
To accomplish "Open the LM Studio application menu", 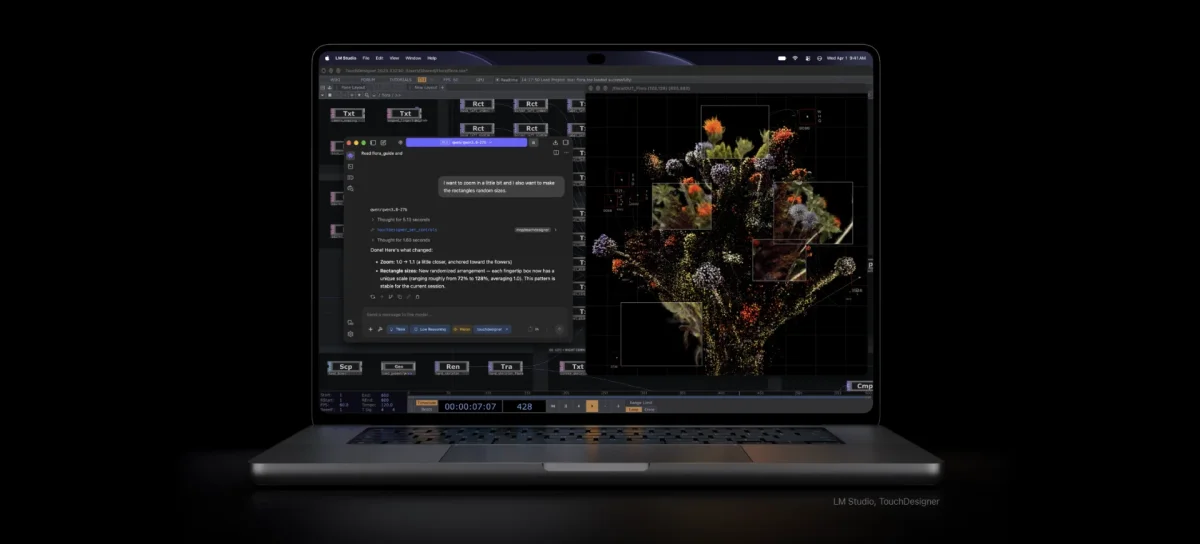I will pyautogui.click(x=346, y=58).
